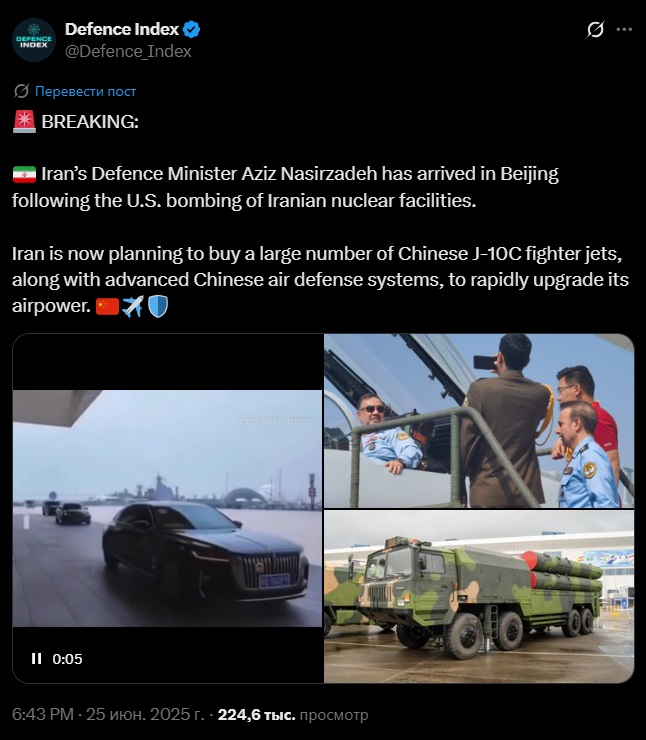Click the blue shield emoji
646x740 pixels.
[158, 307]
